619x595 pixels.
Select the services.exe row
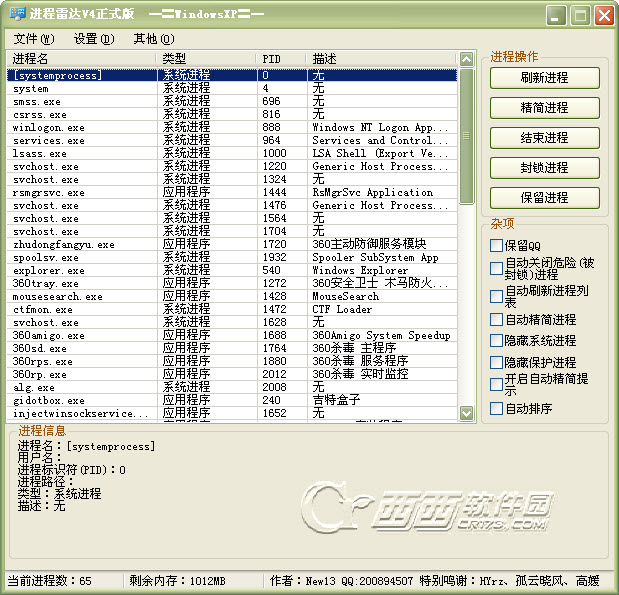click(x=232, y=140)
